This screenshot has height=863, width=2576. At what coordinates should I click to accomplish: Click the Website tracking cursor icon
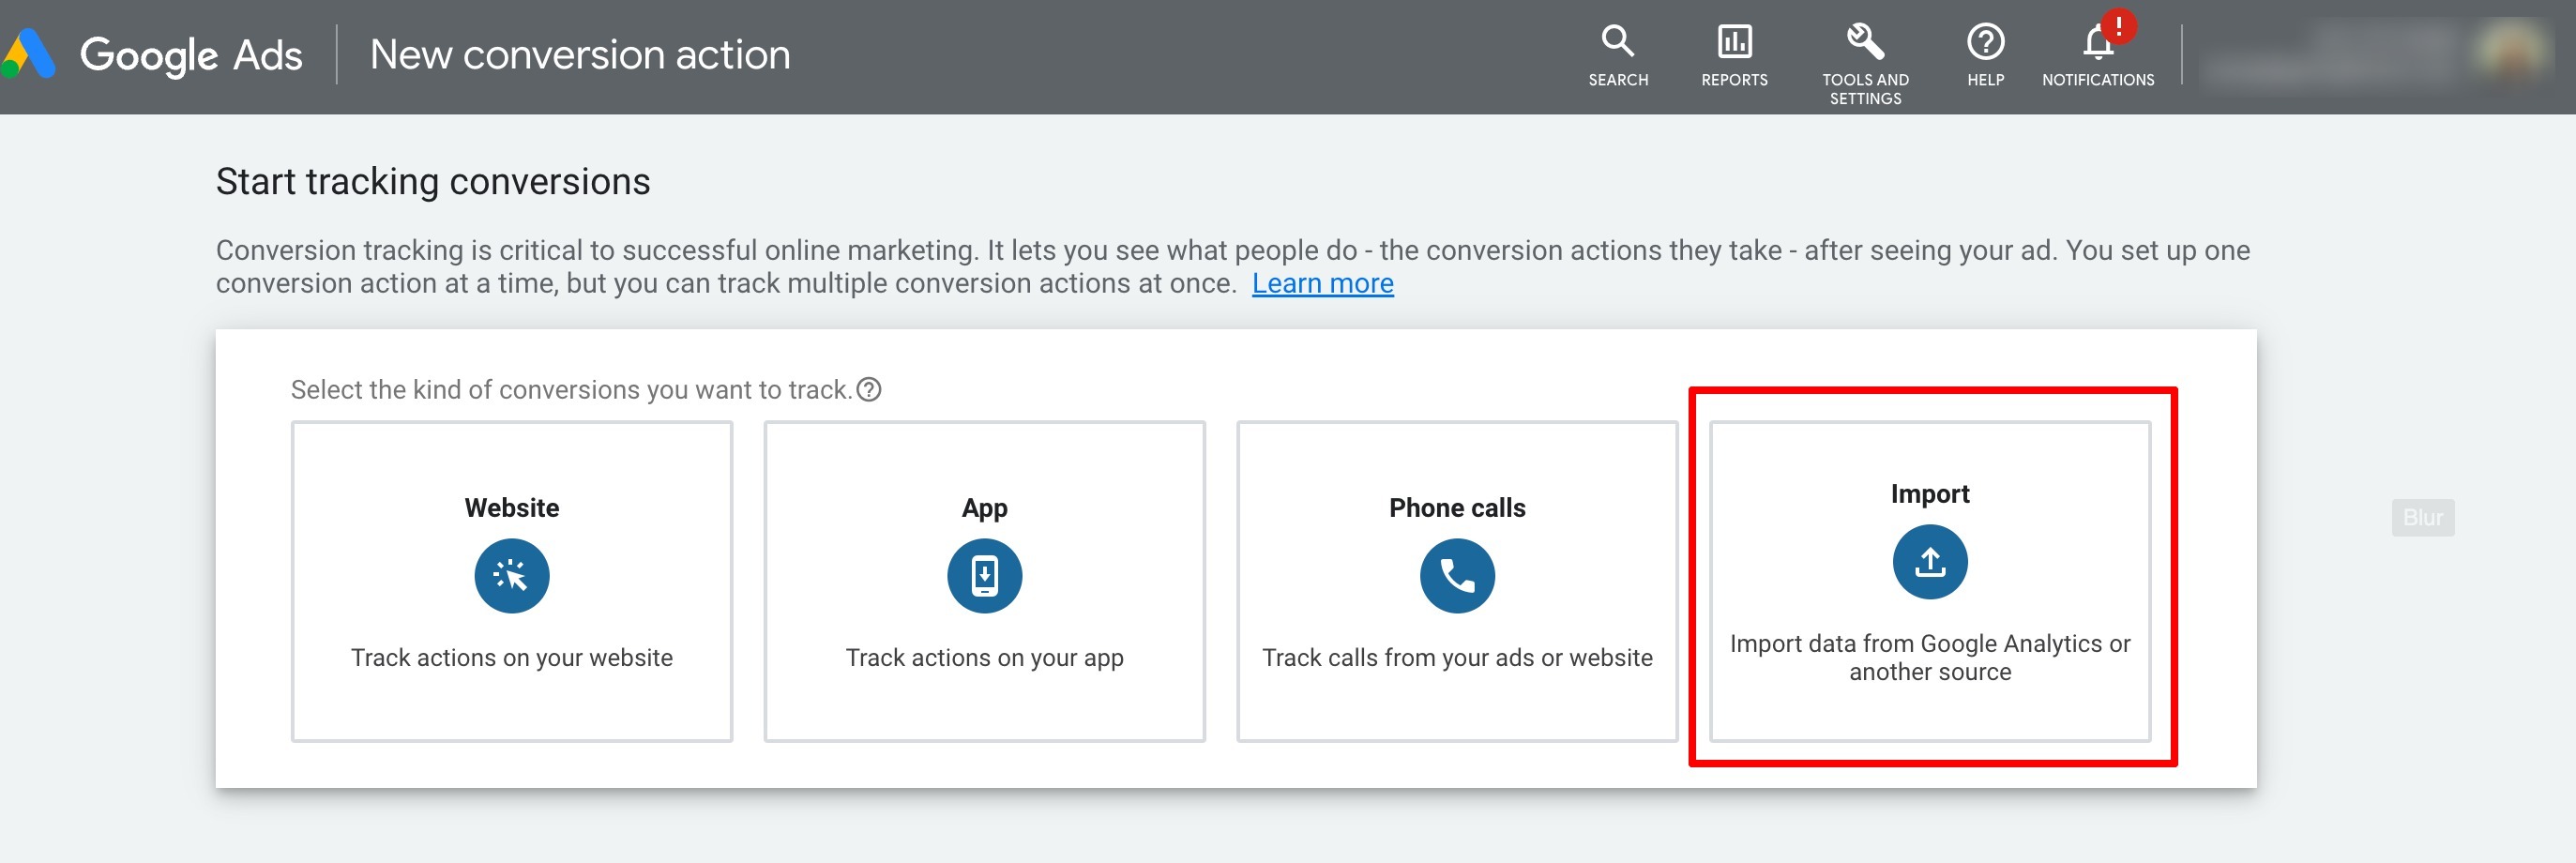pyautogui.click(x=511, y=575)
